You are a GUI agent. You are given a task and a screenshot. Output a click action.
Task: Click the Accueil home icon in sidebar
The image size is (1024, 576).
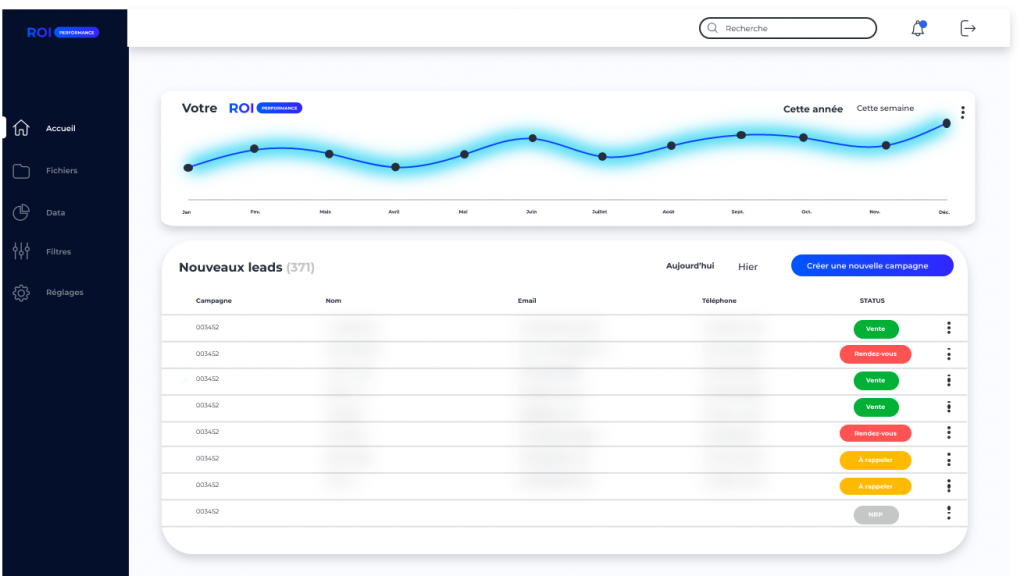pos(21,128)
